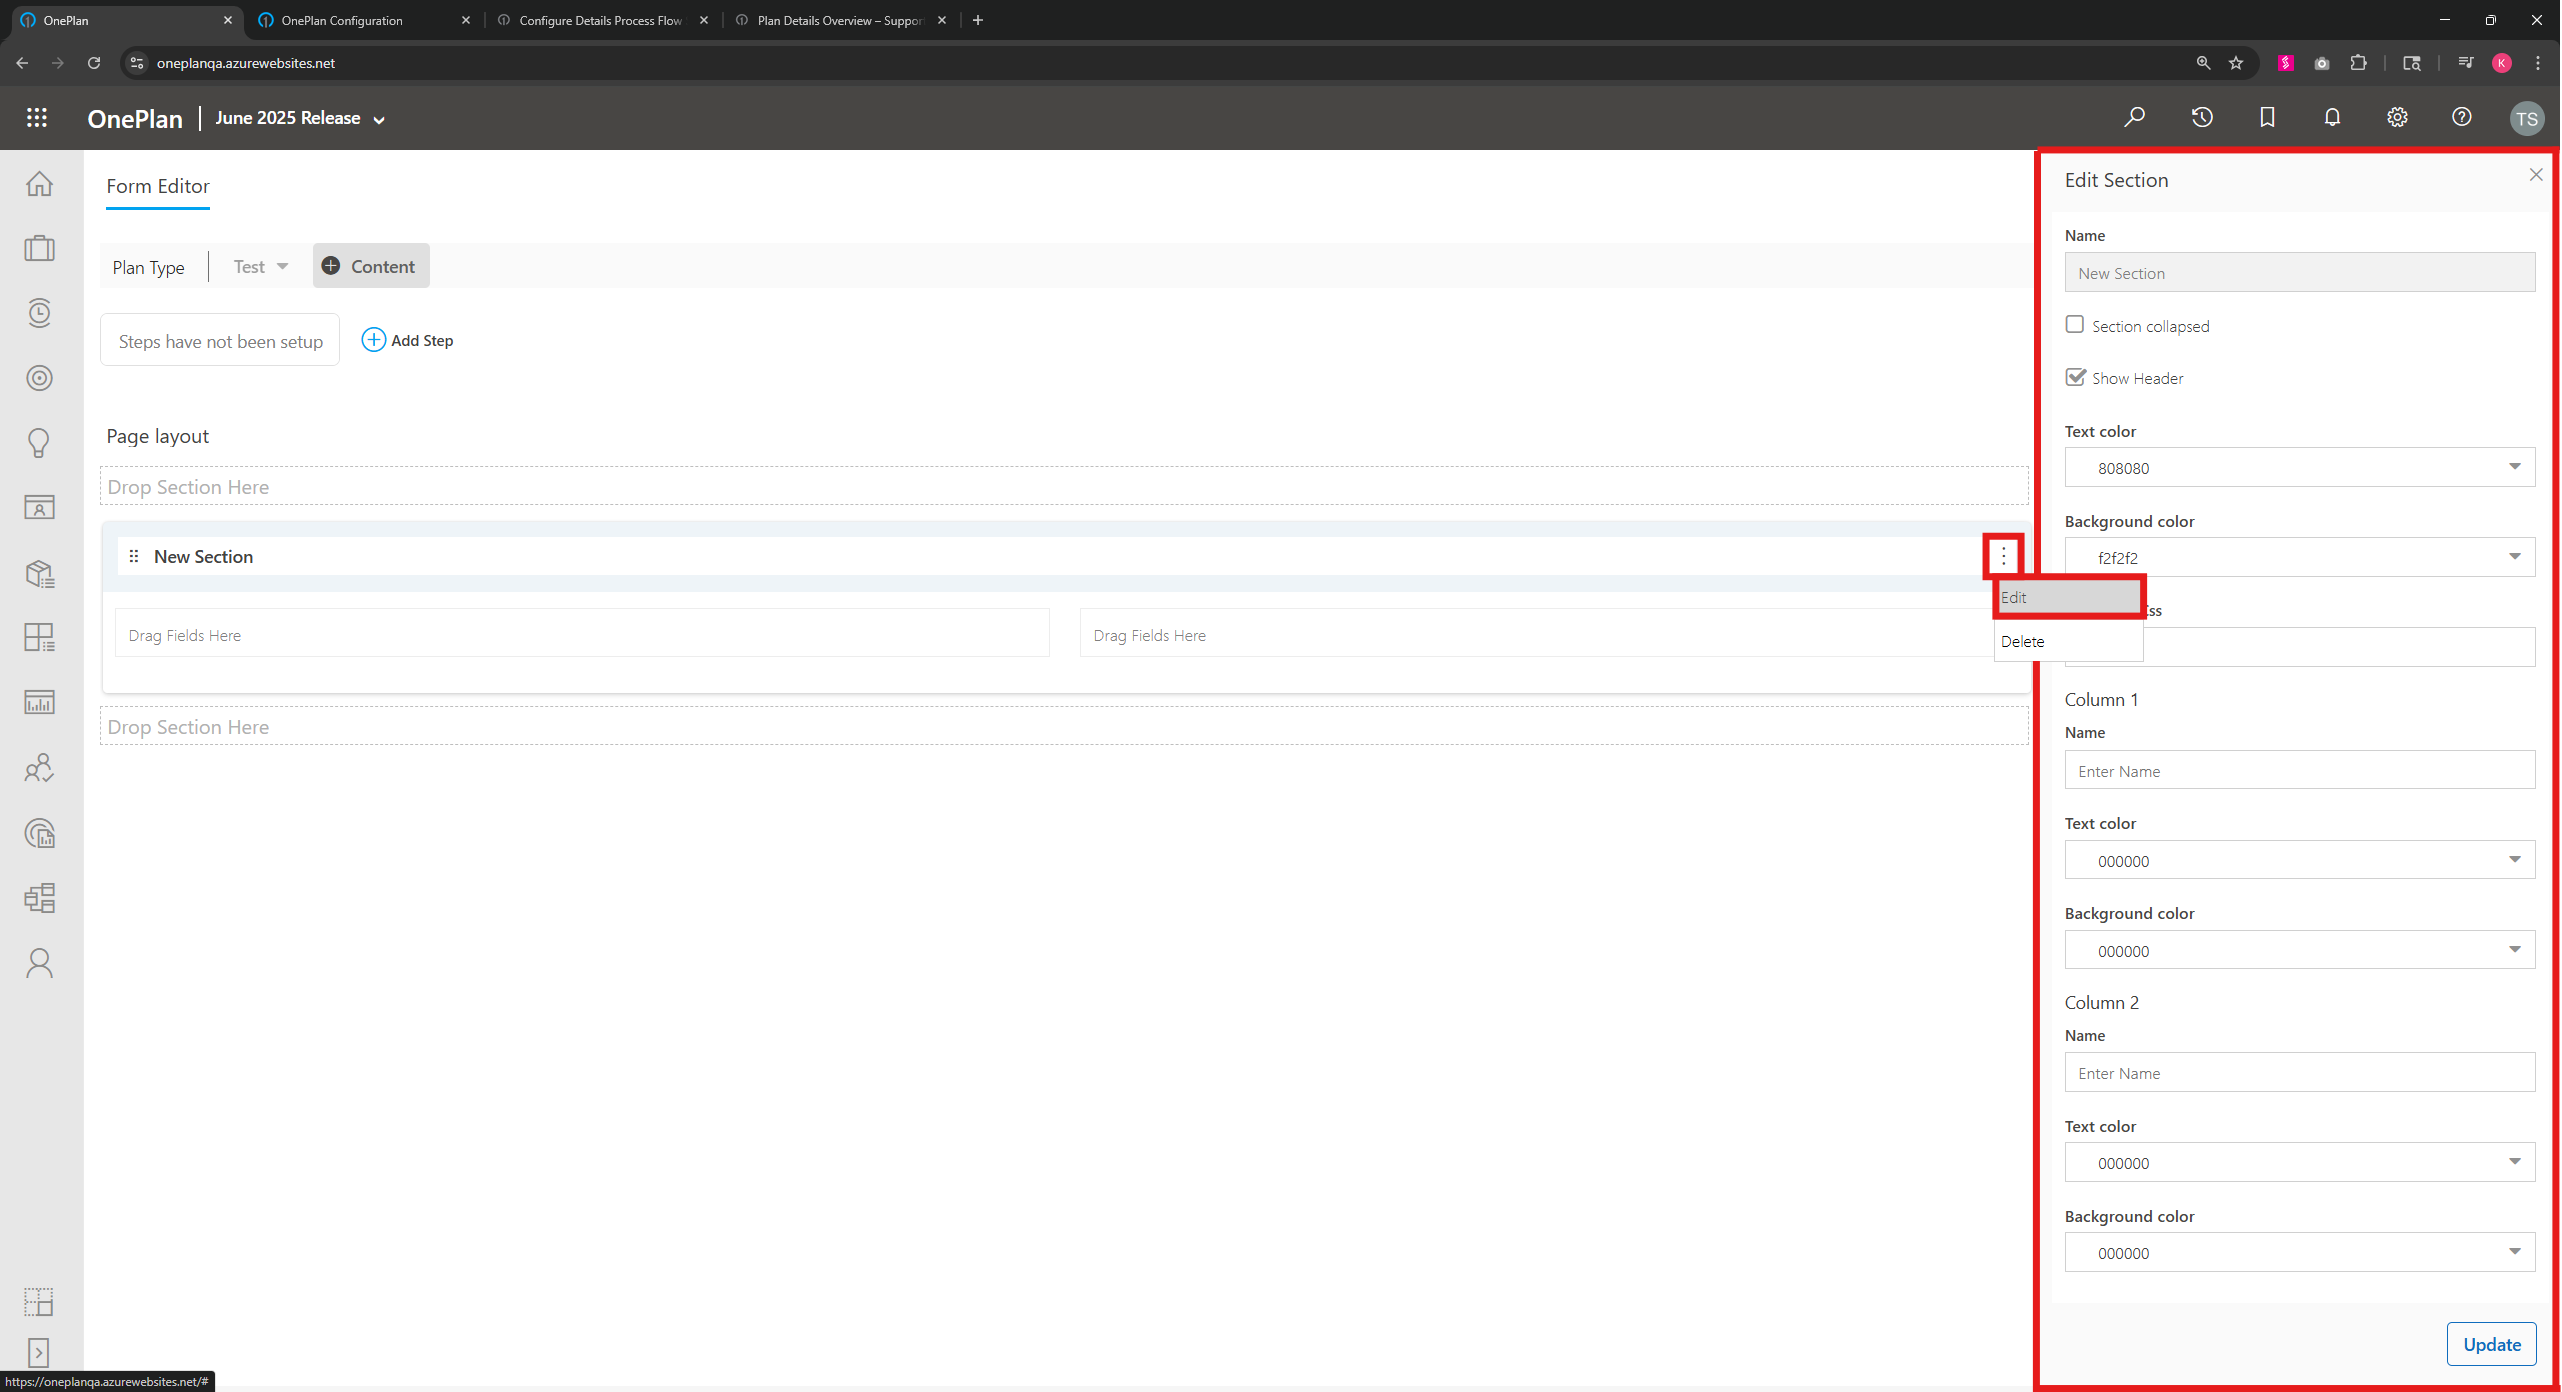This screenshot has height=1392, width=2562.
Task: Open the settings gear icon in header
Action: click(2397, 118)
